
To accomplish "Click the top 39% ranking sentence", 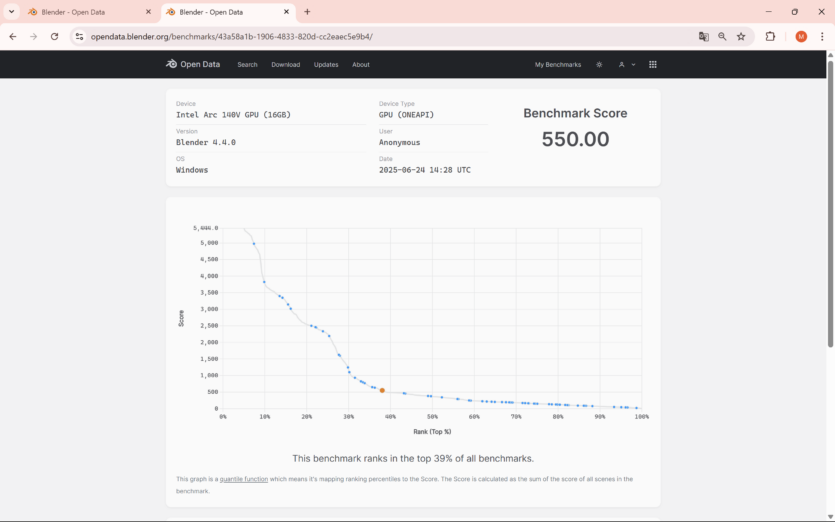I will (413, 458).
